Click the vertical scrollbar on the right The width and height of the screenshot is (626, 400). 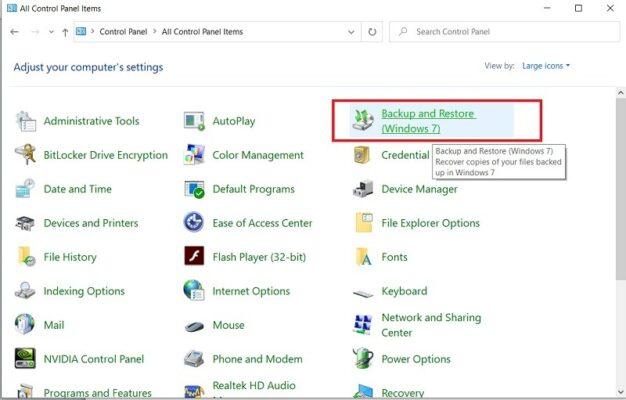pos(617,200)
